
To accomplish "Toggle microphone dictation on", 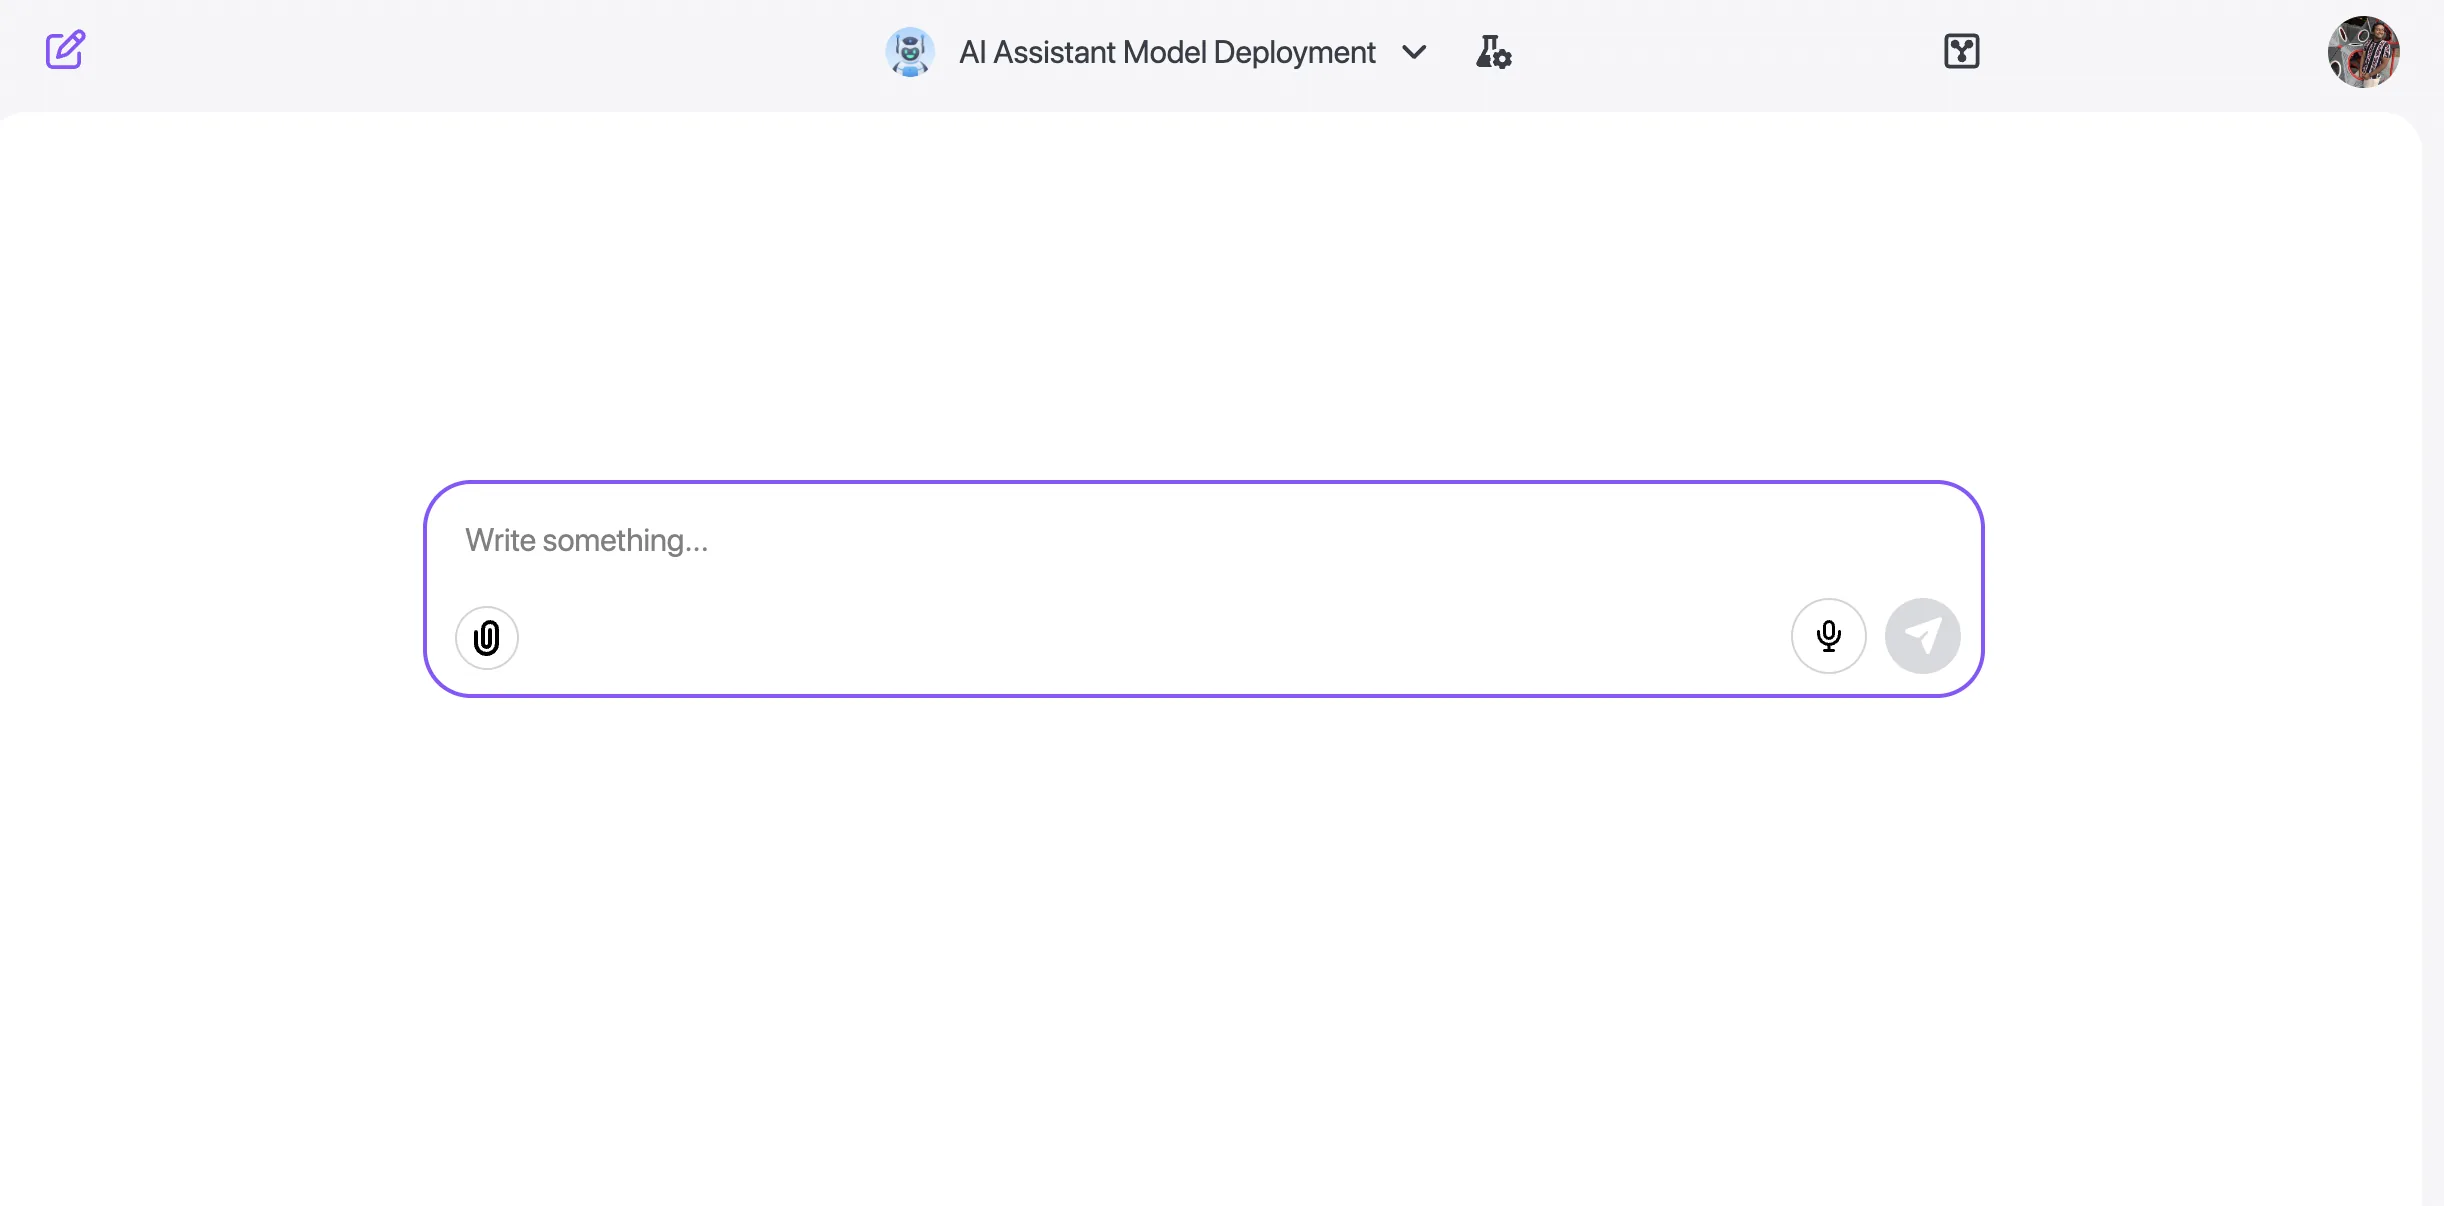I will click(x=1828, y=636).
